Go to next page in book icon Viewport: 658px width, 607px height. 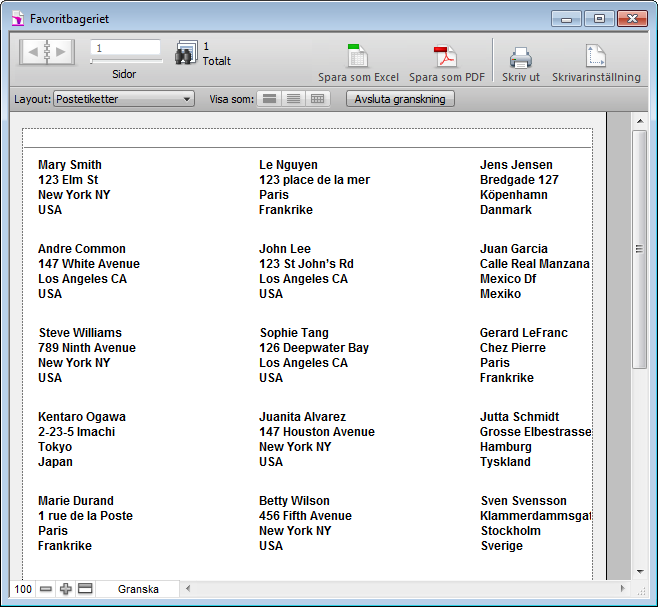click(x=60, y=52)
